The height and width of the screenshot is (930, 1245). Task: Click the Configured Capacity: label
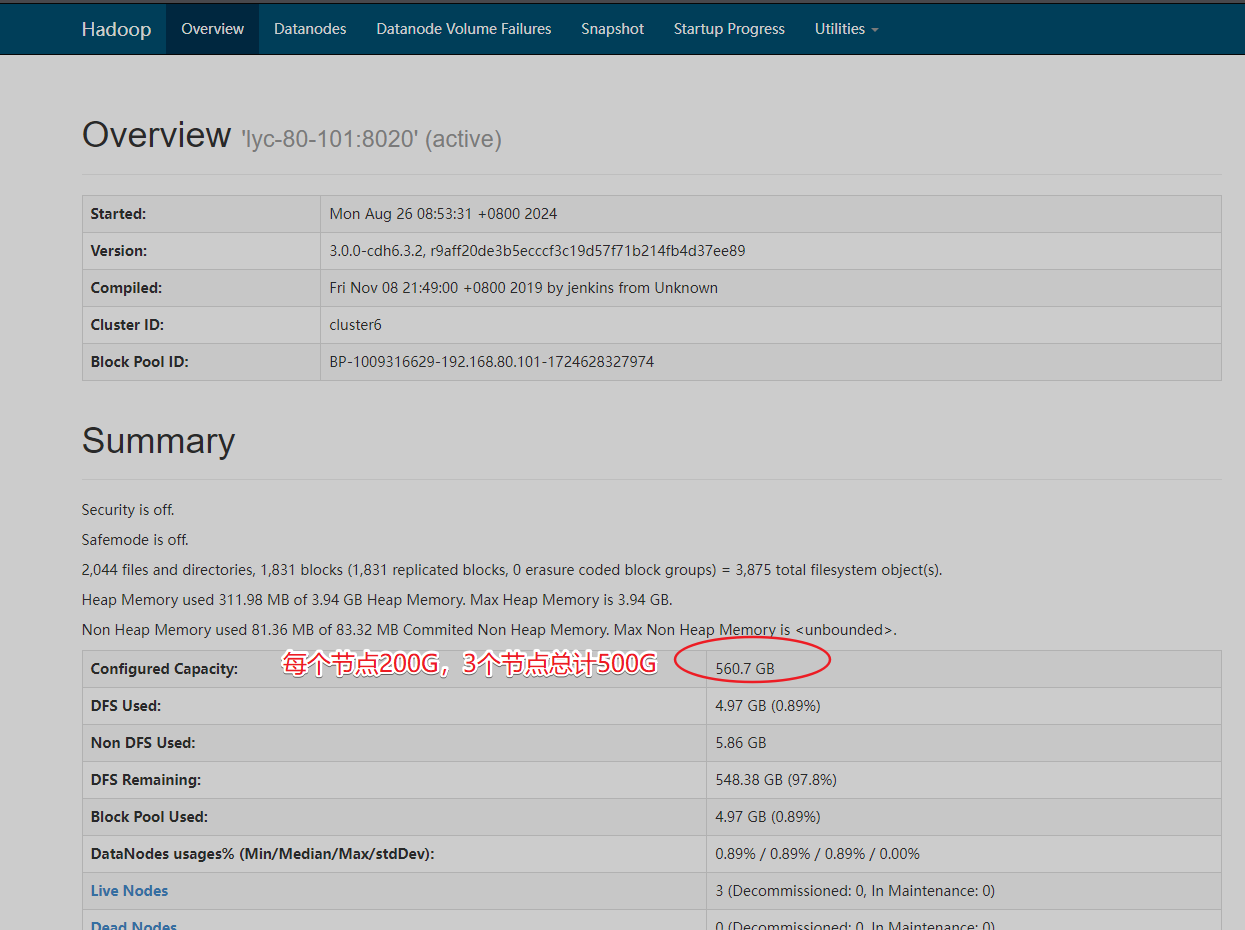tap(164, 668)
